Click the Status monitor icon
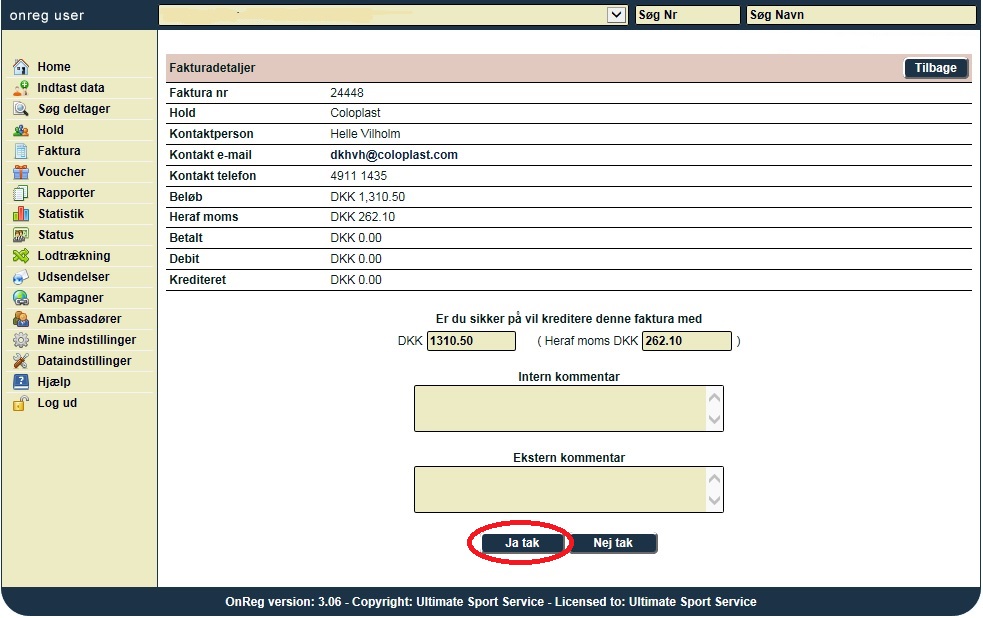Screen dimensions: 983x618 (21, 234)
